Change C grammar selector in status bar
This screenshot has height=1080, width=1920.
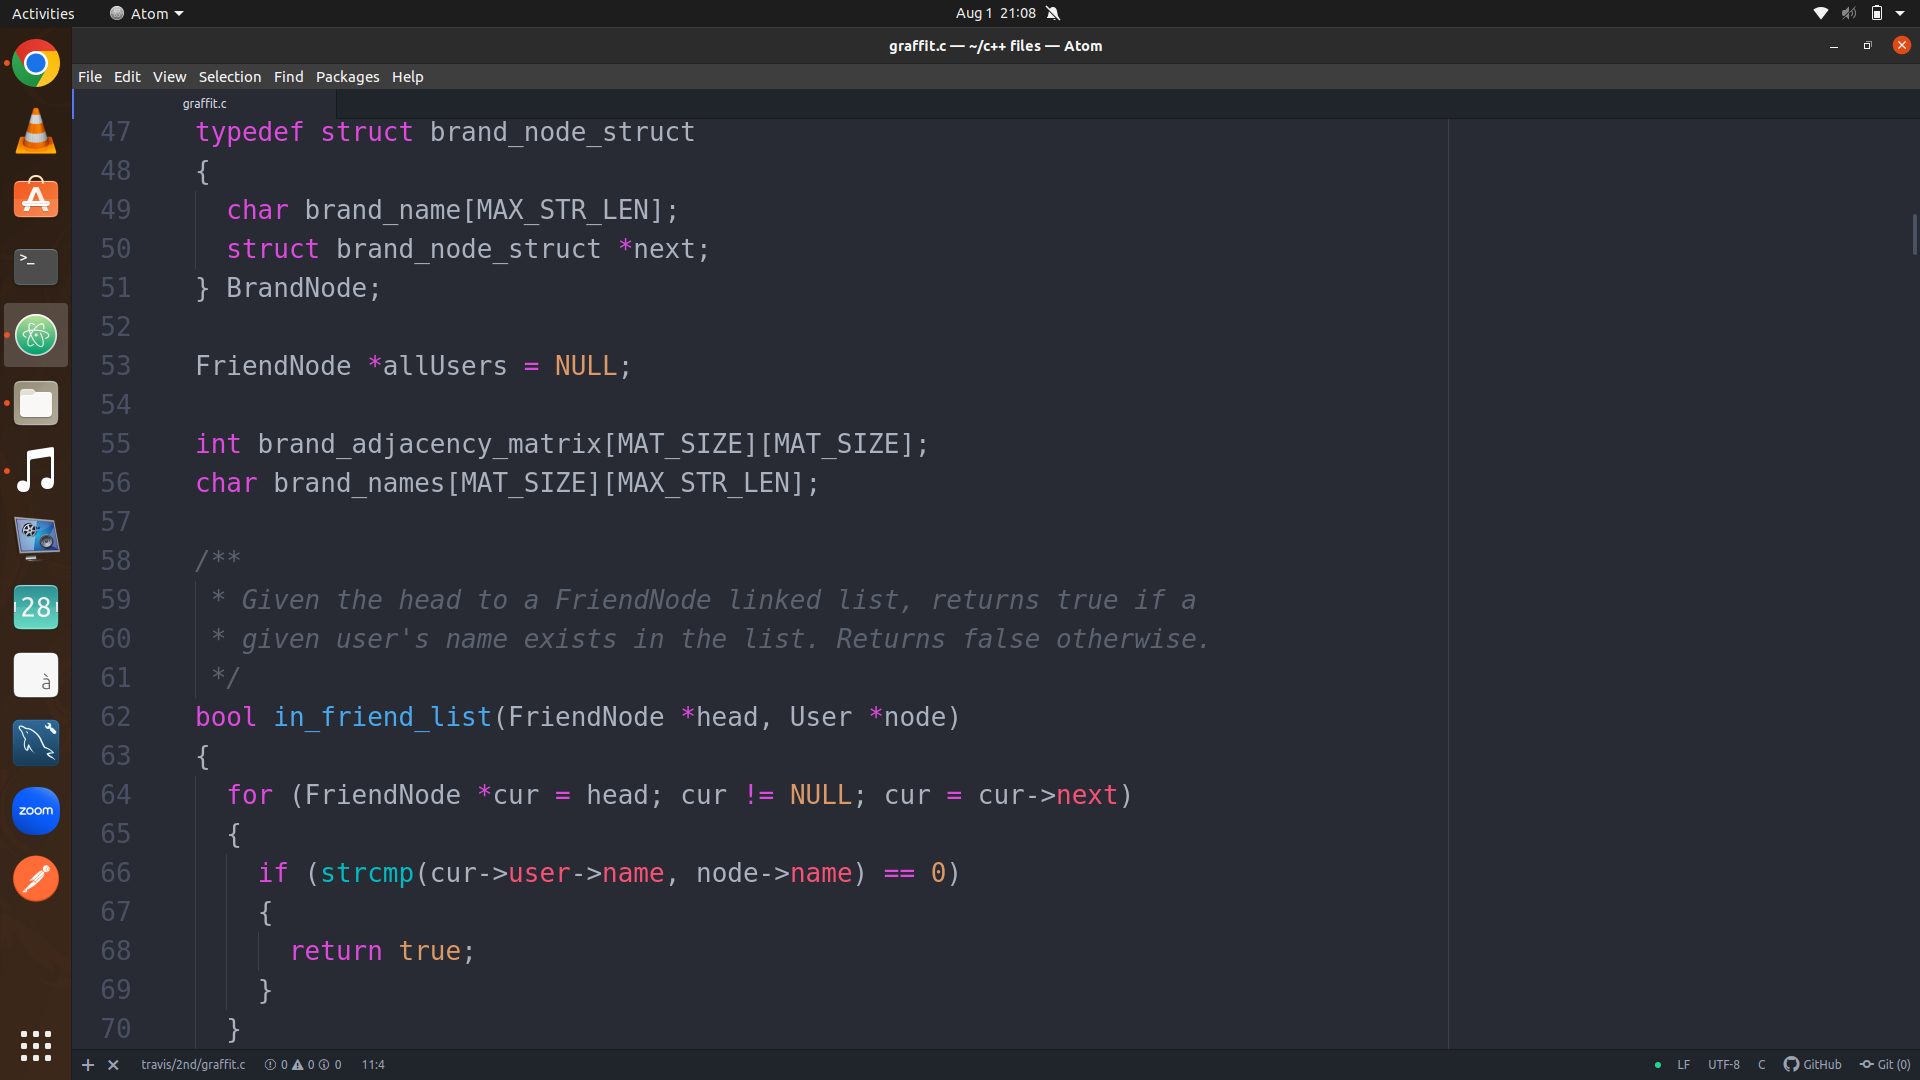pos(1761,1064)
